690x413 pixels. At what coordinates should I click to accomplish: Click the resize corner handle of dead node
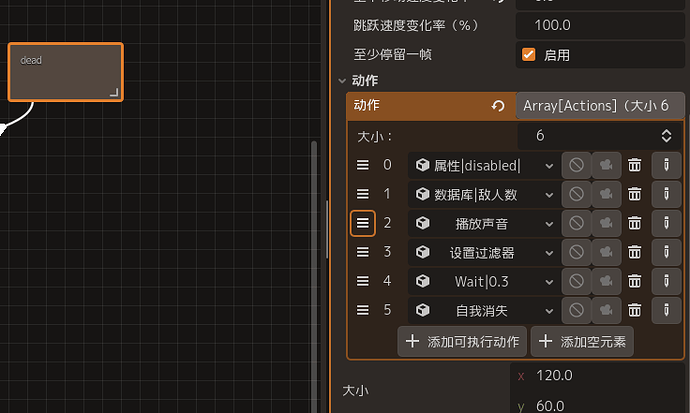pyautogui.click(x=114, y=92)
